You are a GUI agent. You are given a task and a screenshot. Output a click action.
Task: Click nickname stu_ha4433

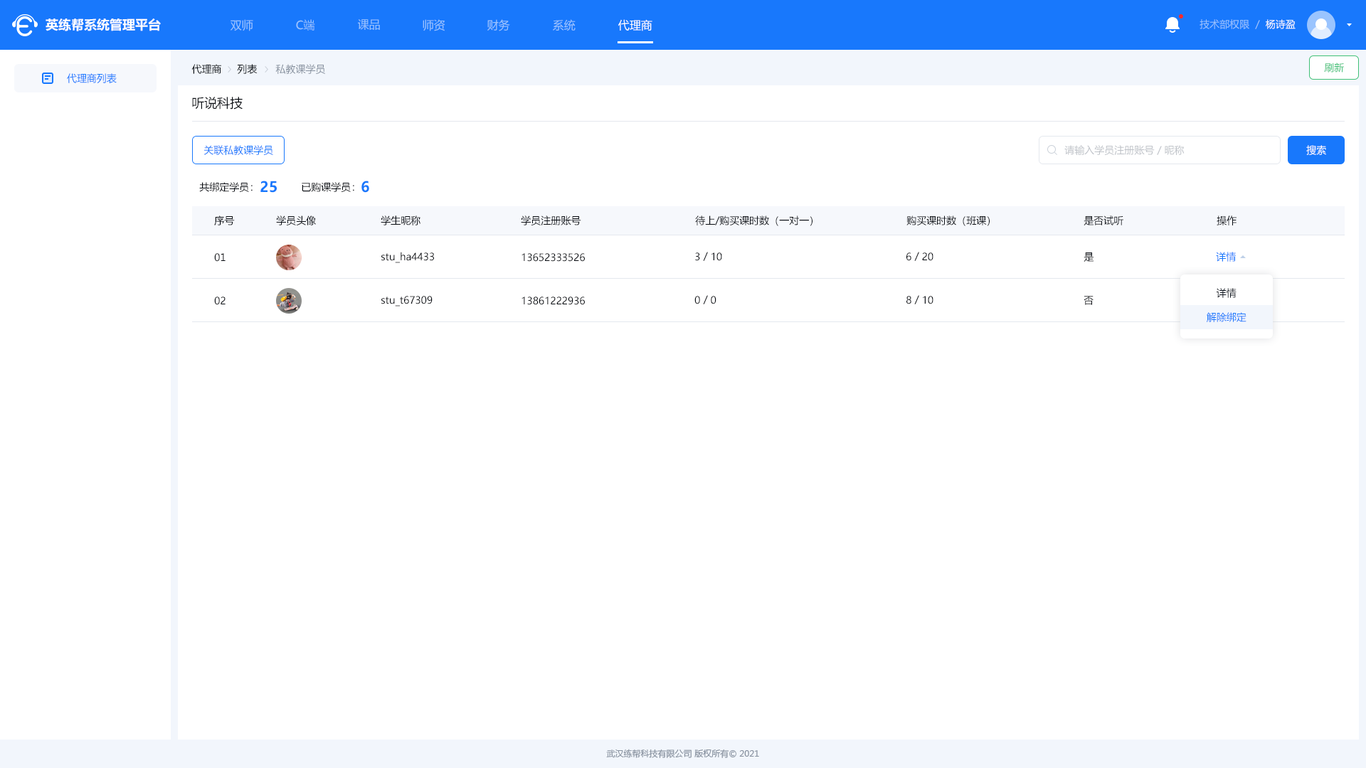[x=407, y=257]
